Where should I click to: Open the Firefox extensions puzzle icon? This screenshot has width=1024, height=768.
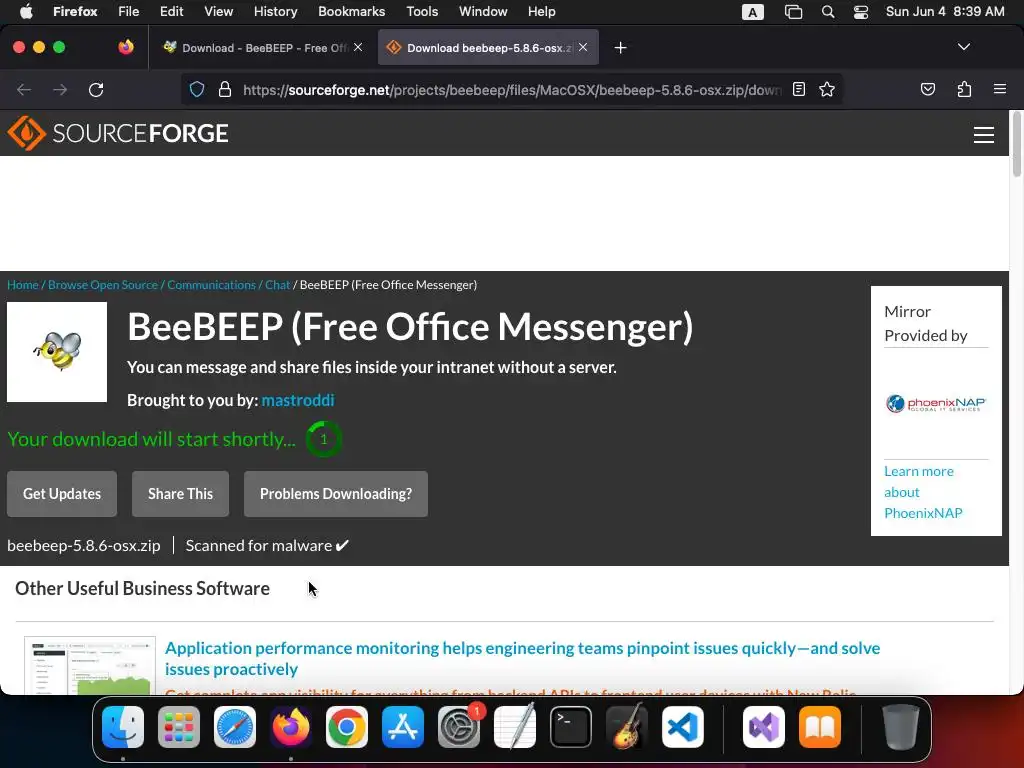tap(964, 89)
